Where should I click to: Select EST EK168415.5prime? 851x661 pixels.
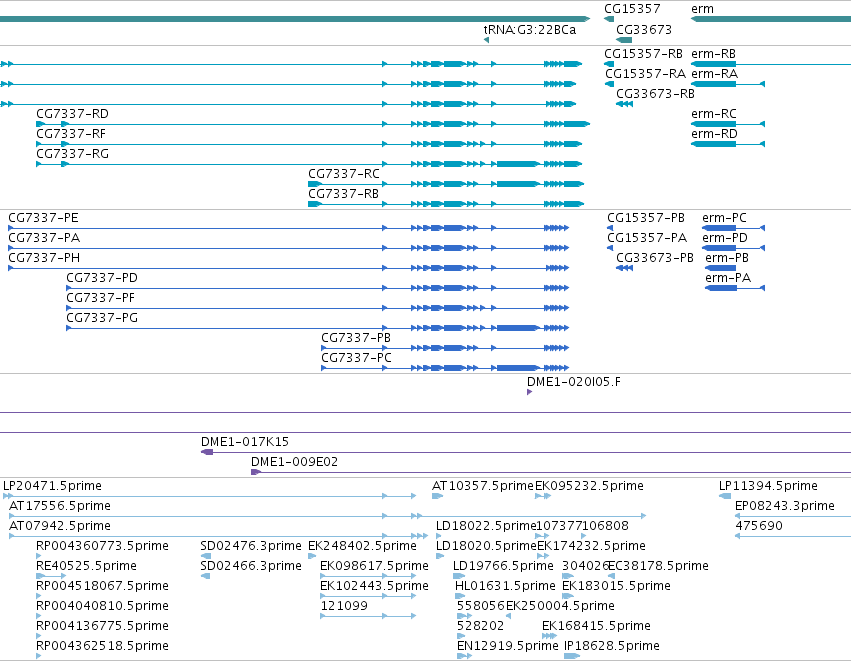(596, 627)
